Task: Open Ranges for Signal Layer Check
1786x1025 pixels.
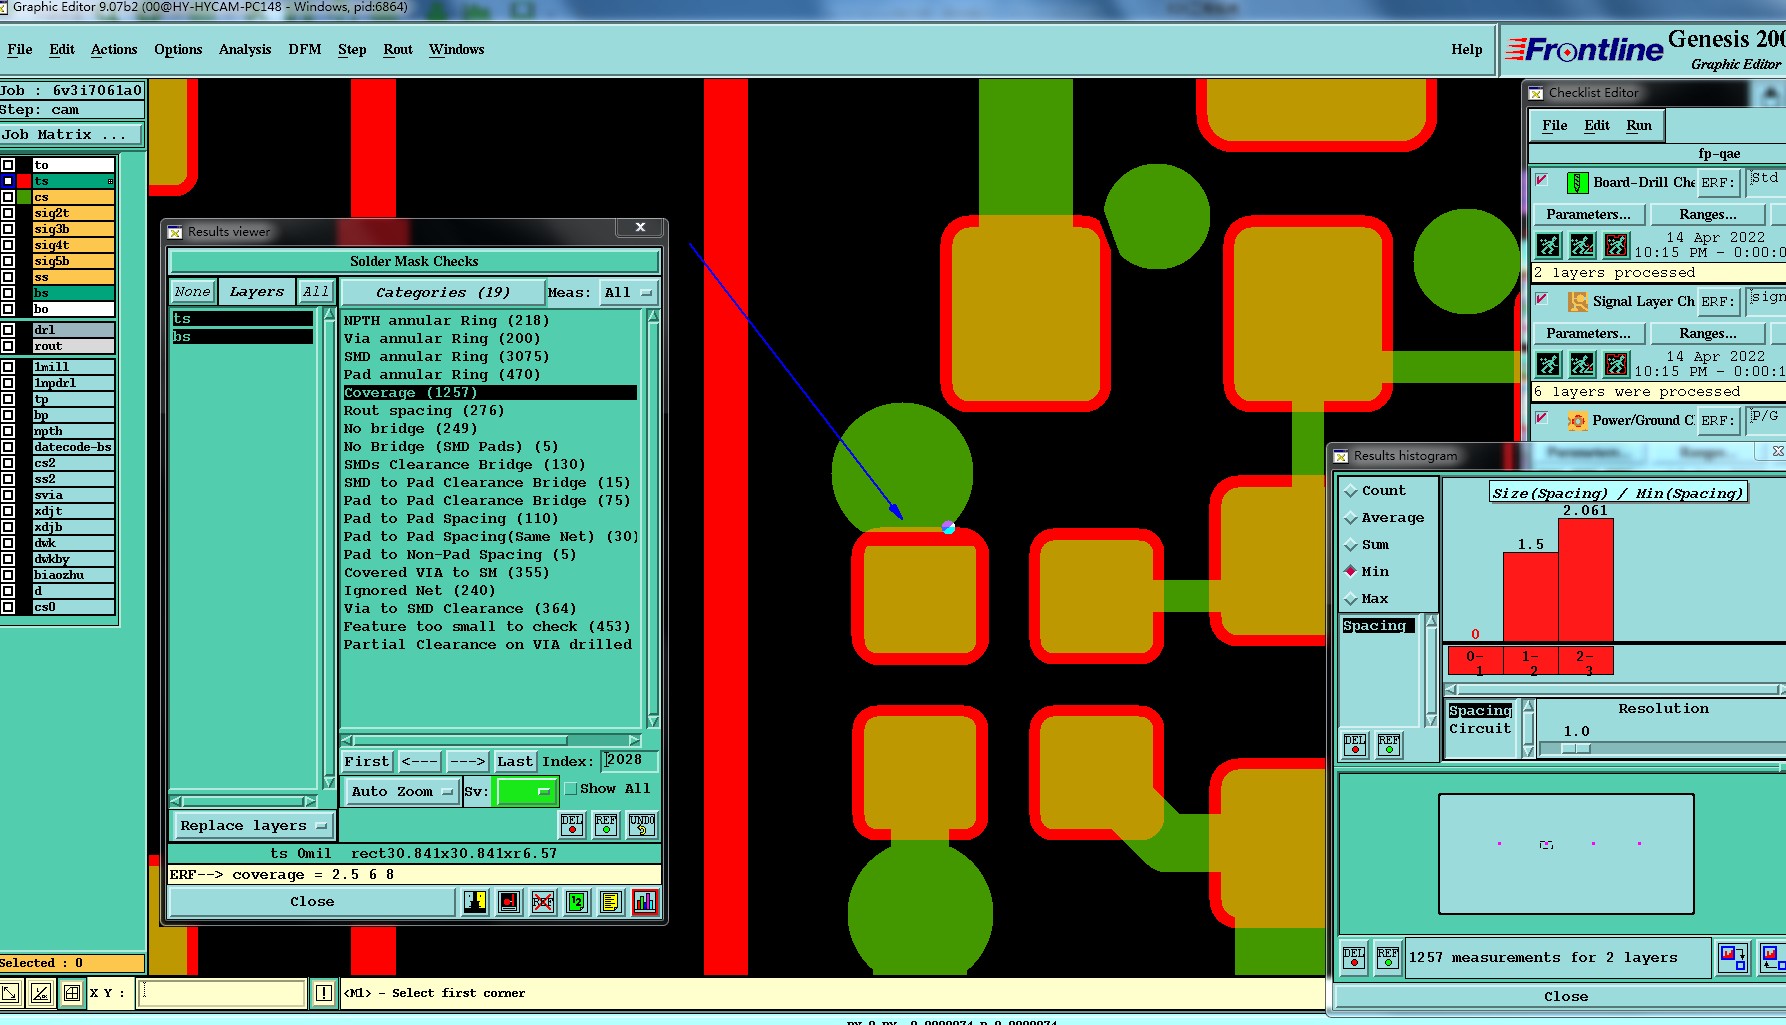Action: coord(1708,333)
